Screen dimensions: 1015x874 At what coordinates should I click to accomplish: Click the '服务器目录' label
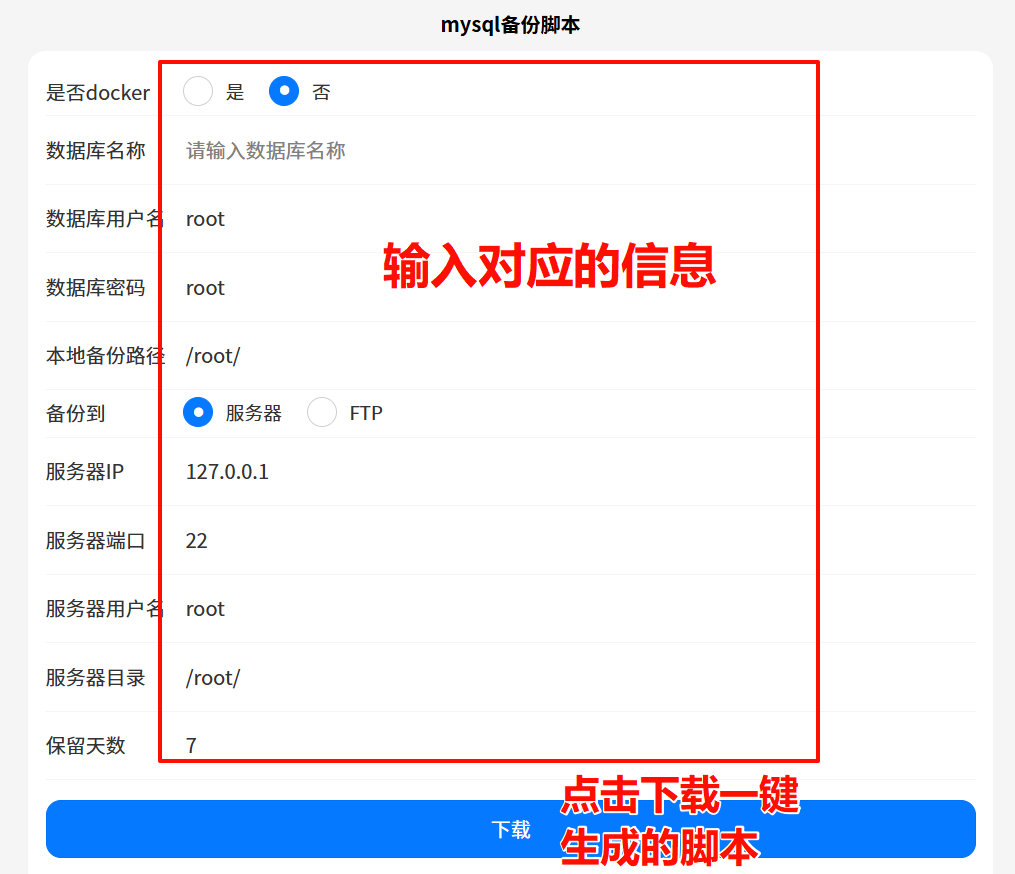(x=96, y=678)
